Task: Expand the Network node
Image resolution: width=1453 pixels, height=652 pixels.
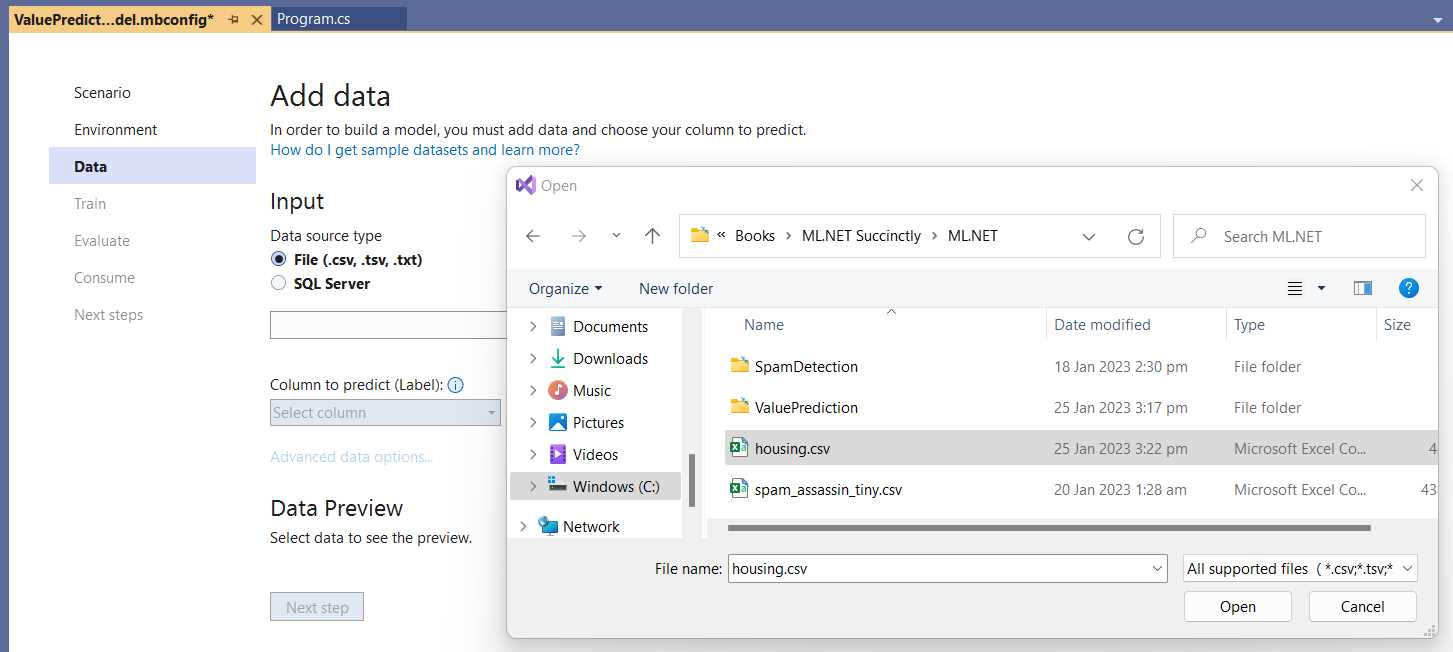Action: point(523,526)
